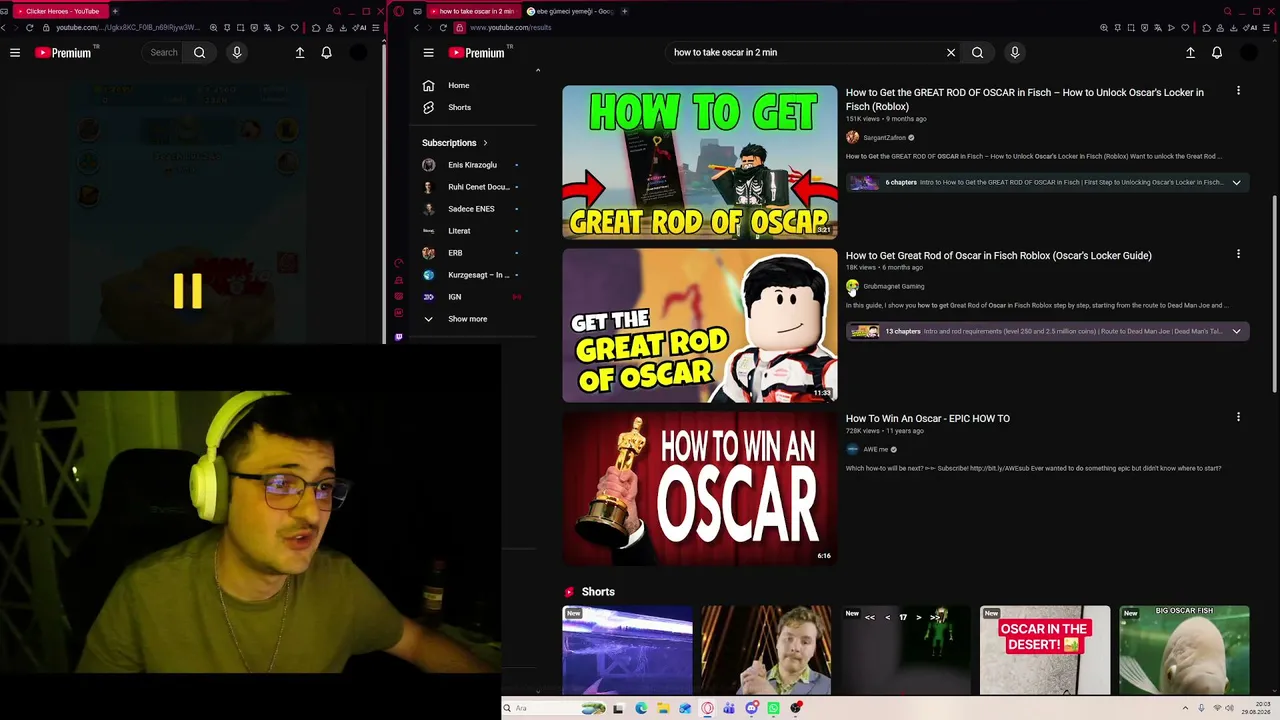Expand the 6 chapters dropdown
Image resolution: width=1280 pixels, height=720 pixels.
[x=1236, y=183]
